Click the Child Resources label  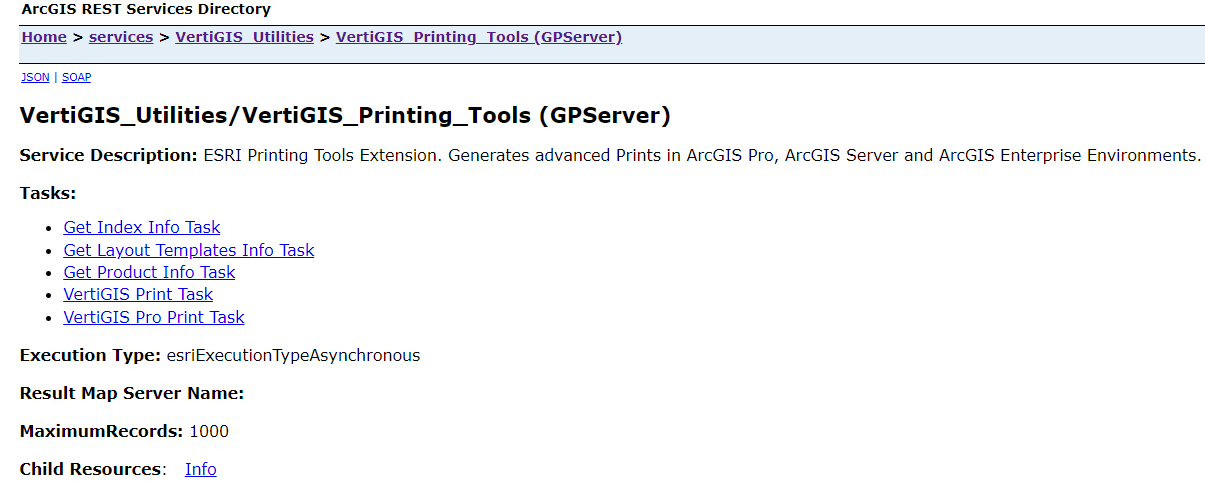point(91,469)
